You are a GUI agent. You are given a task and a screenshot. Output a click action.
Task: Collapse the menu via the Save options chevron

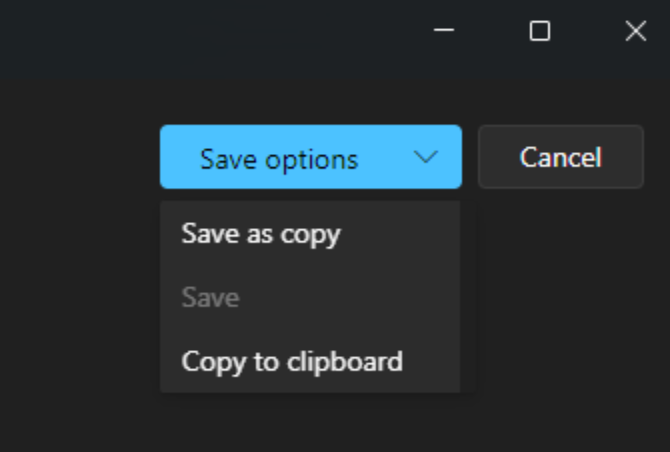[x=426, y=157]
